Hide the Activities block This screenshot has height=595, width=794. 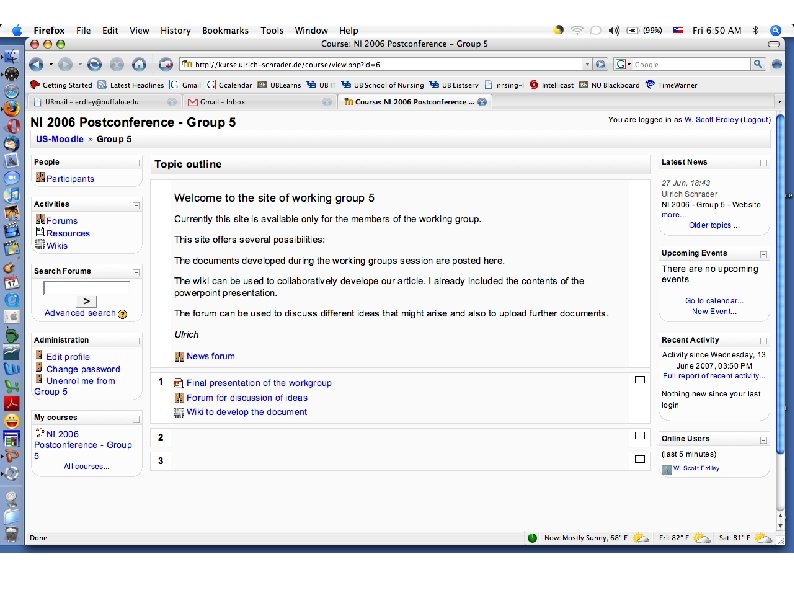coord(137,205)
